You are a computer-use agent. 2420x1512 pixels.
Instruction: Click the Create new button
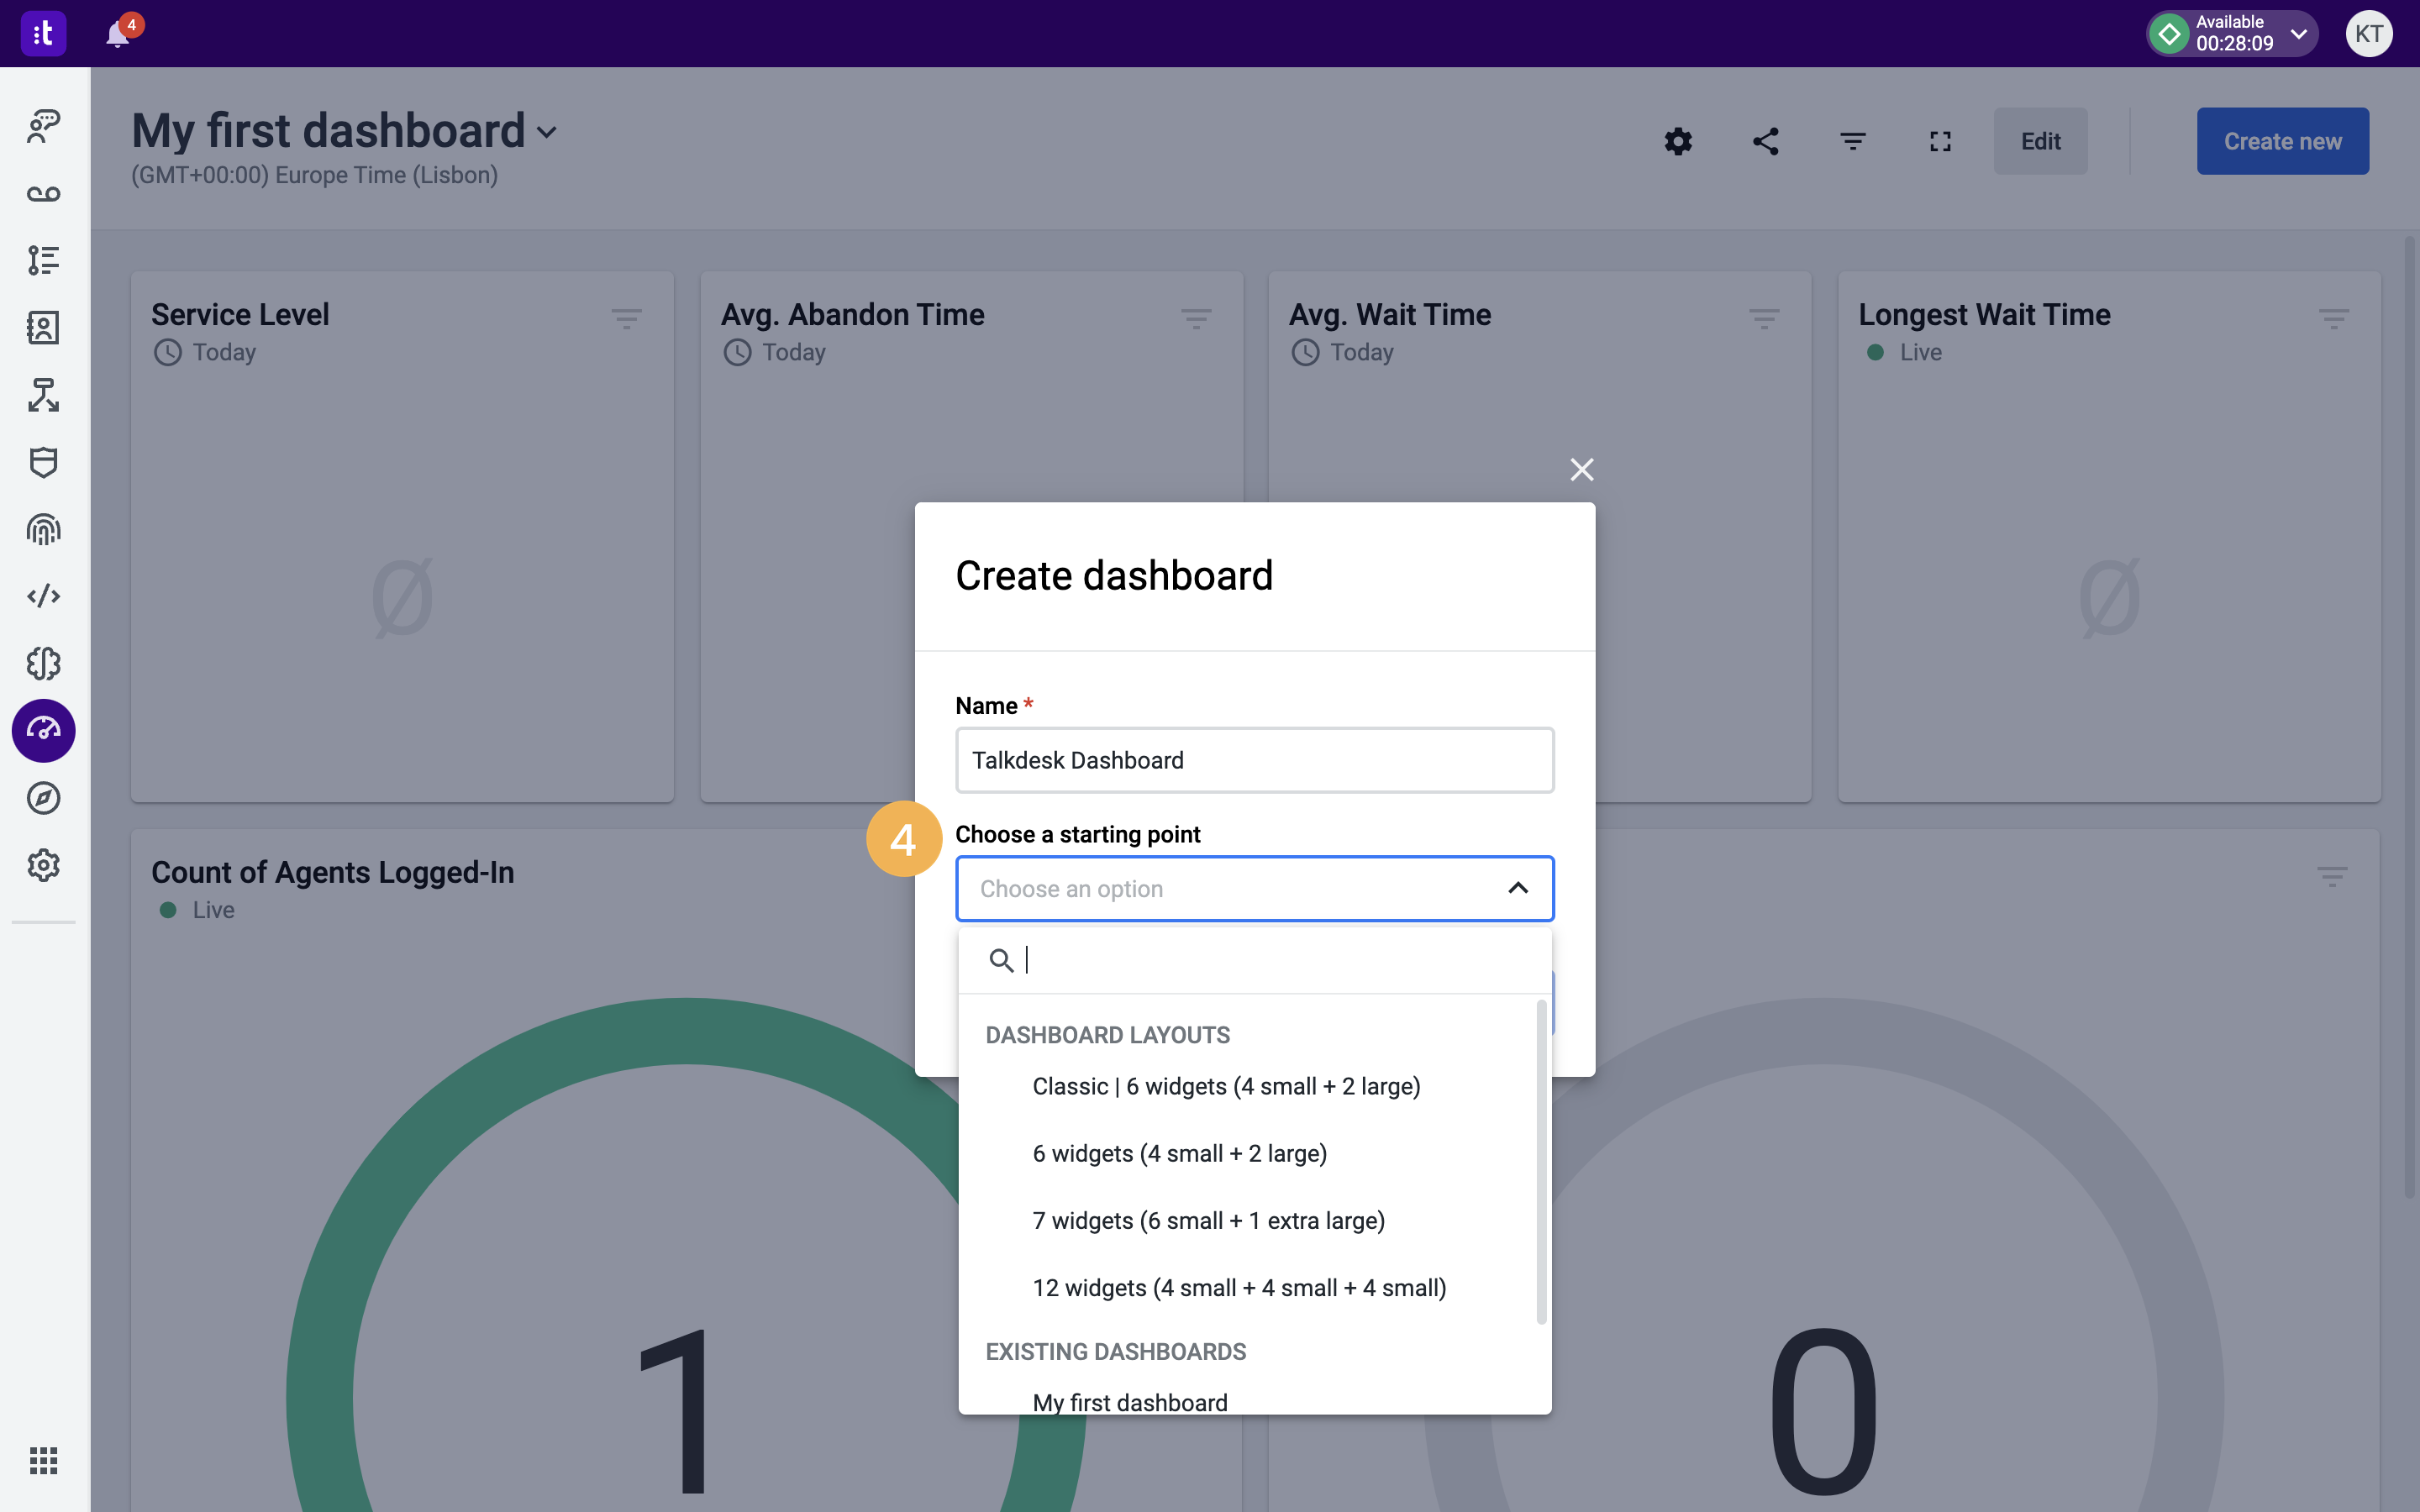click(x=2282, y=141)
